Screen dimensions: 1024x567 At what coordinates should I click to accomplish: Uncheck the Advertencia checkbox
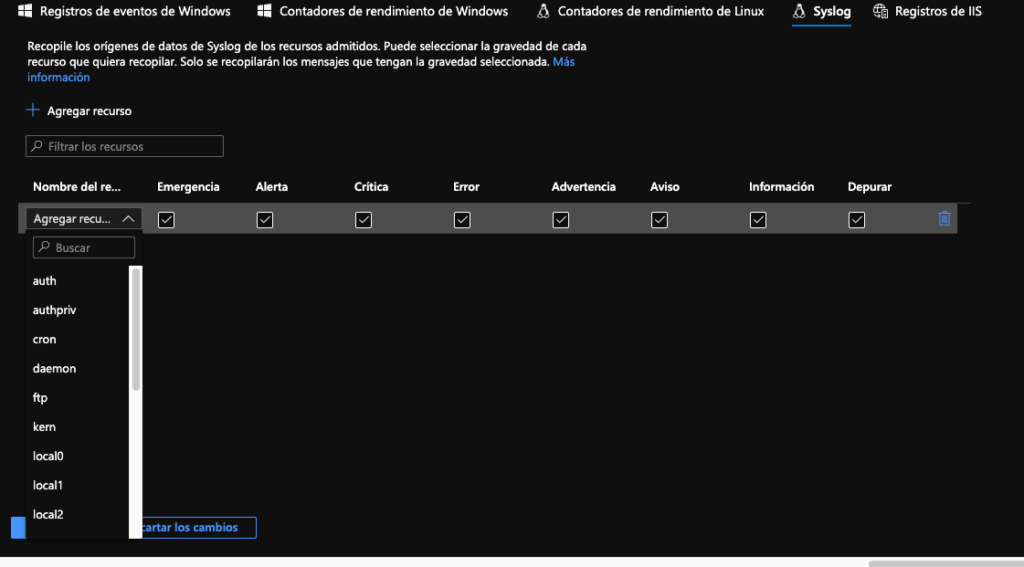tap(560, 219)
